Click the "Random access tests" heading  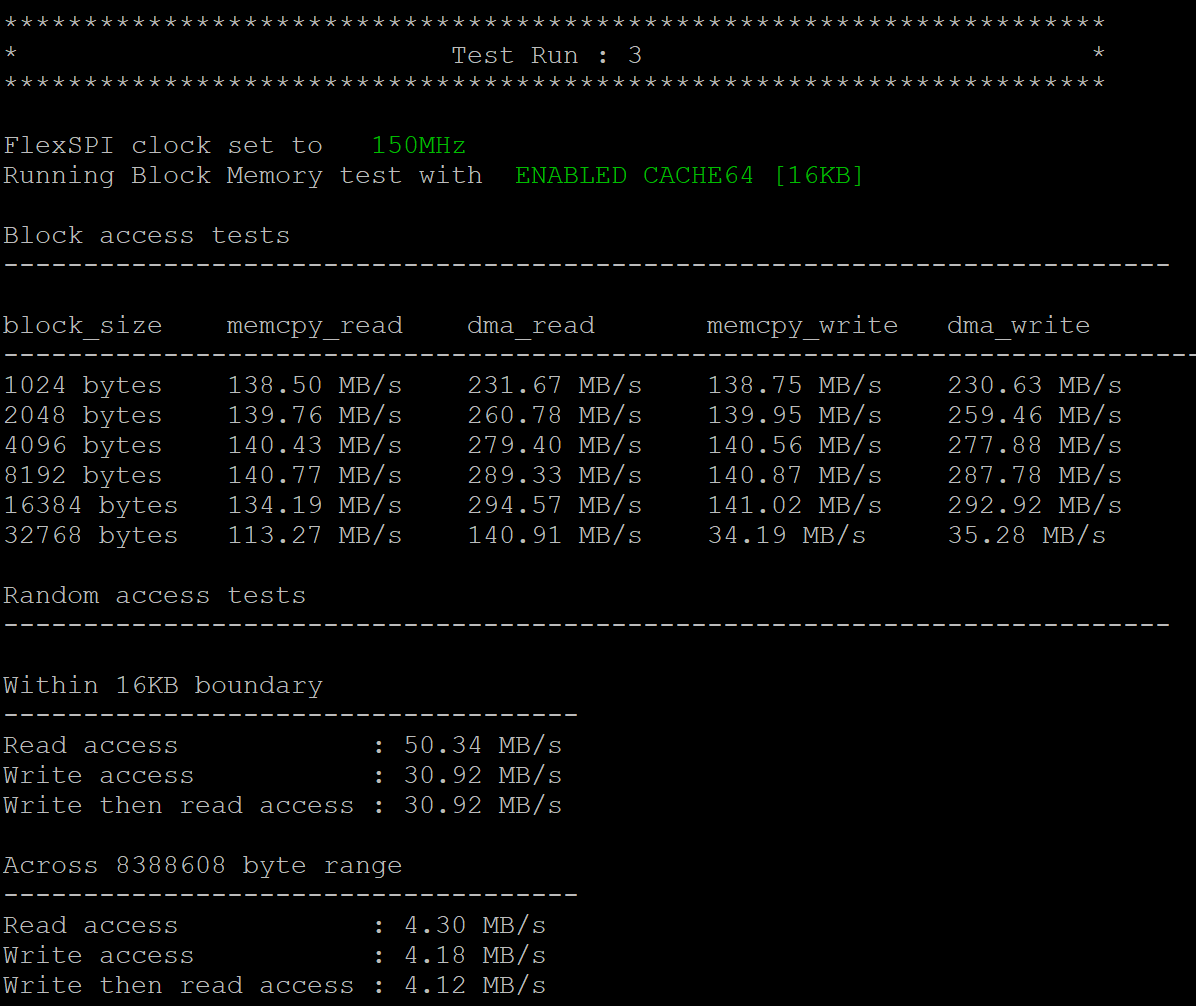pos(154,596)
